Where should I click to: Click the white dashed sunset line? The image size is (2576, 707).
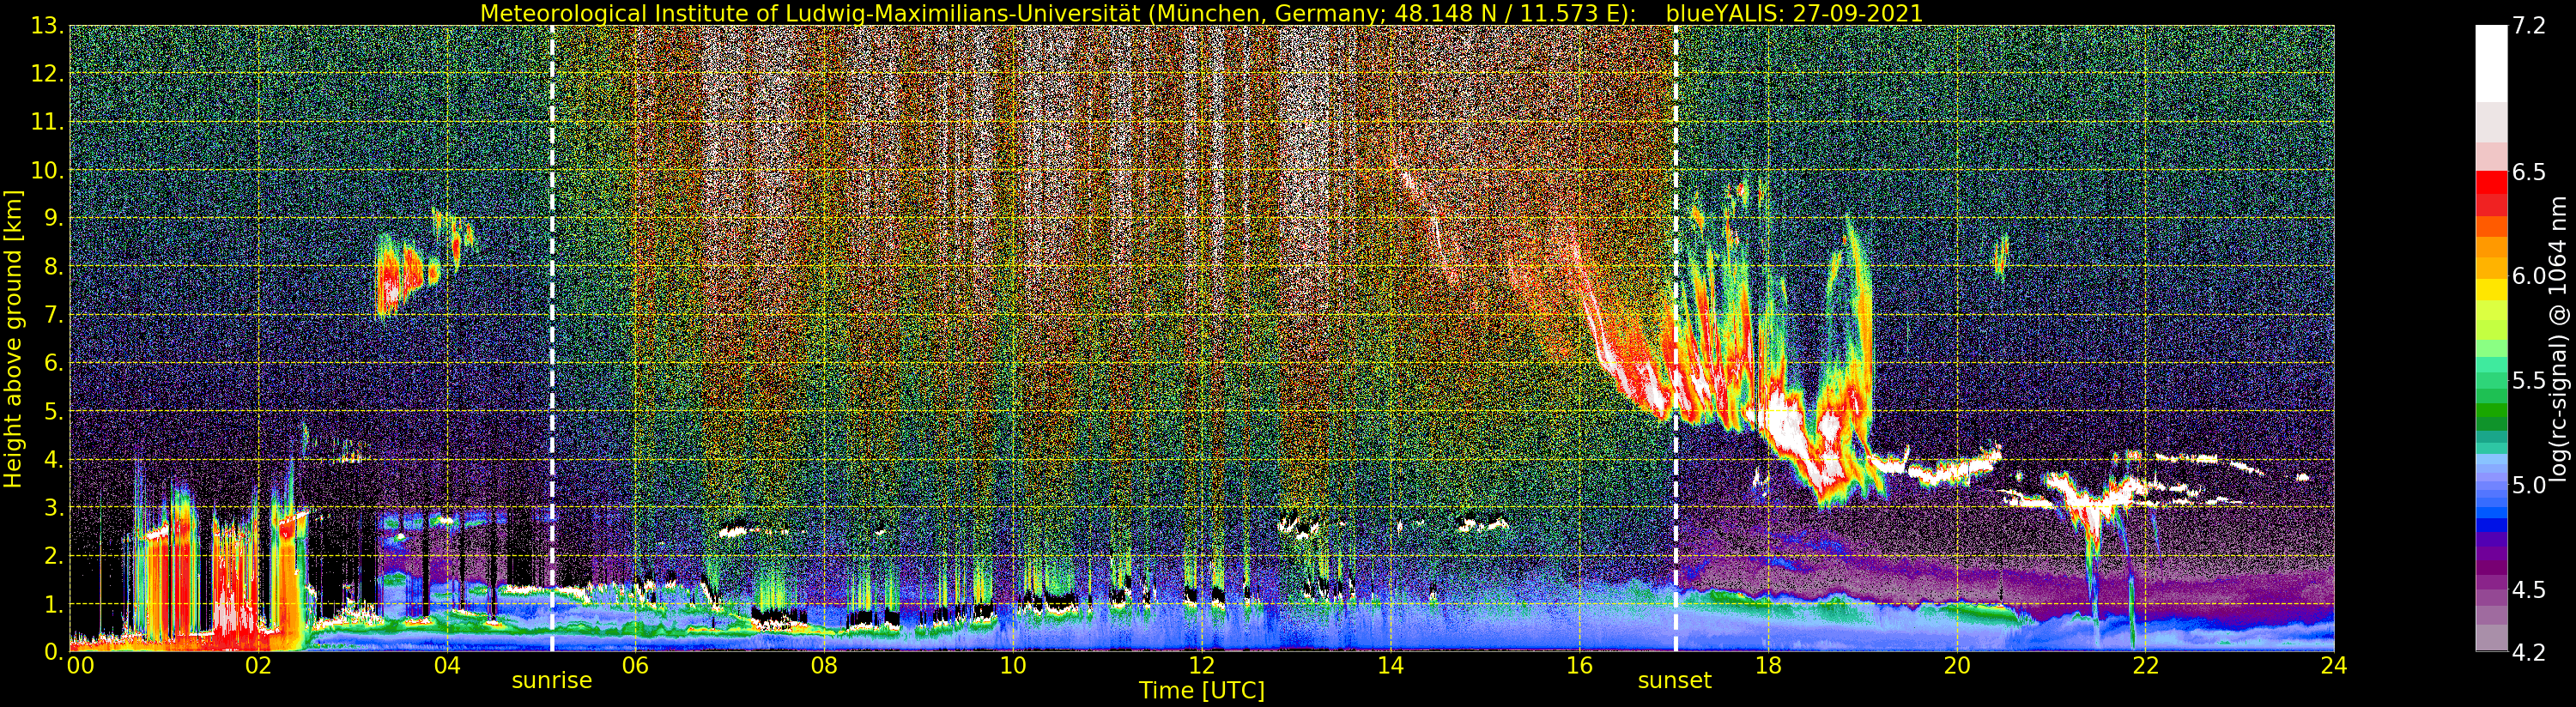click(x=1675, y=340)
